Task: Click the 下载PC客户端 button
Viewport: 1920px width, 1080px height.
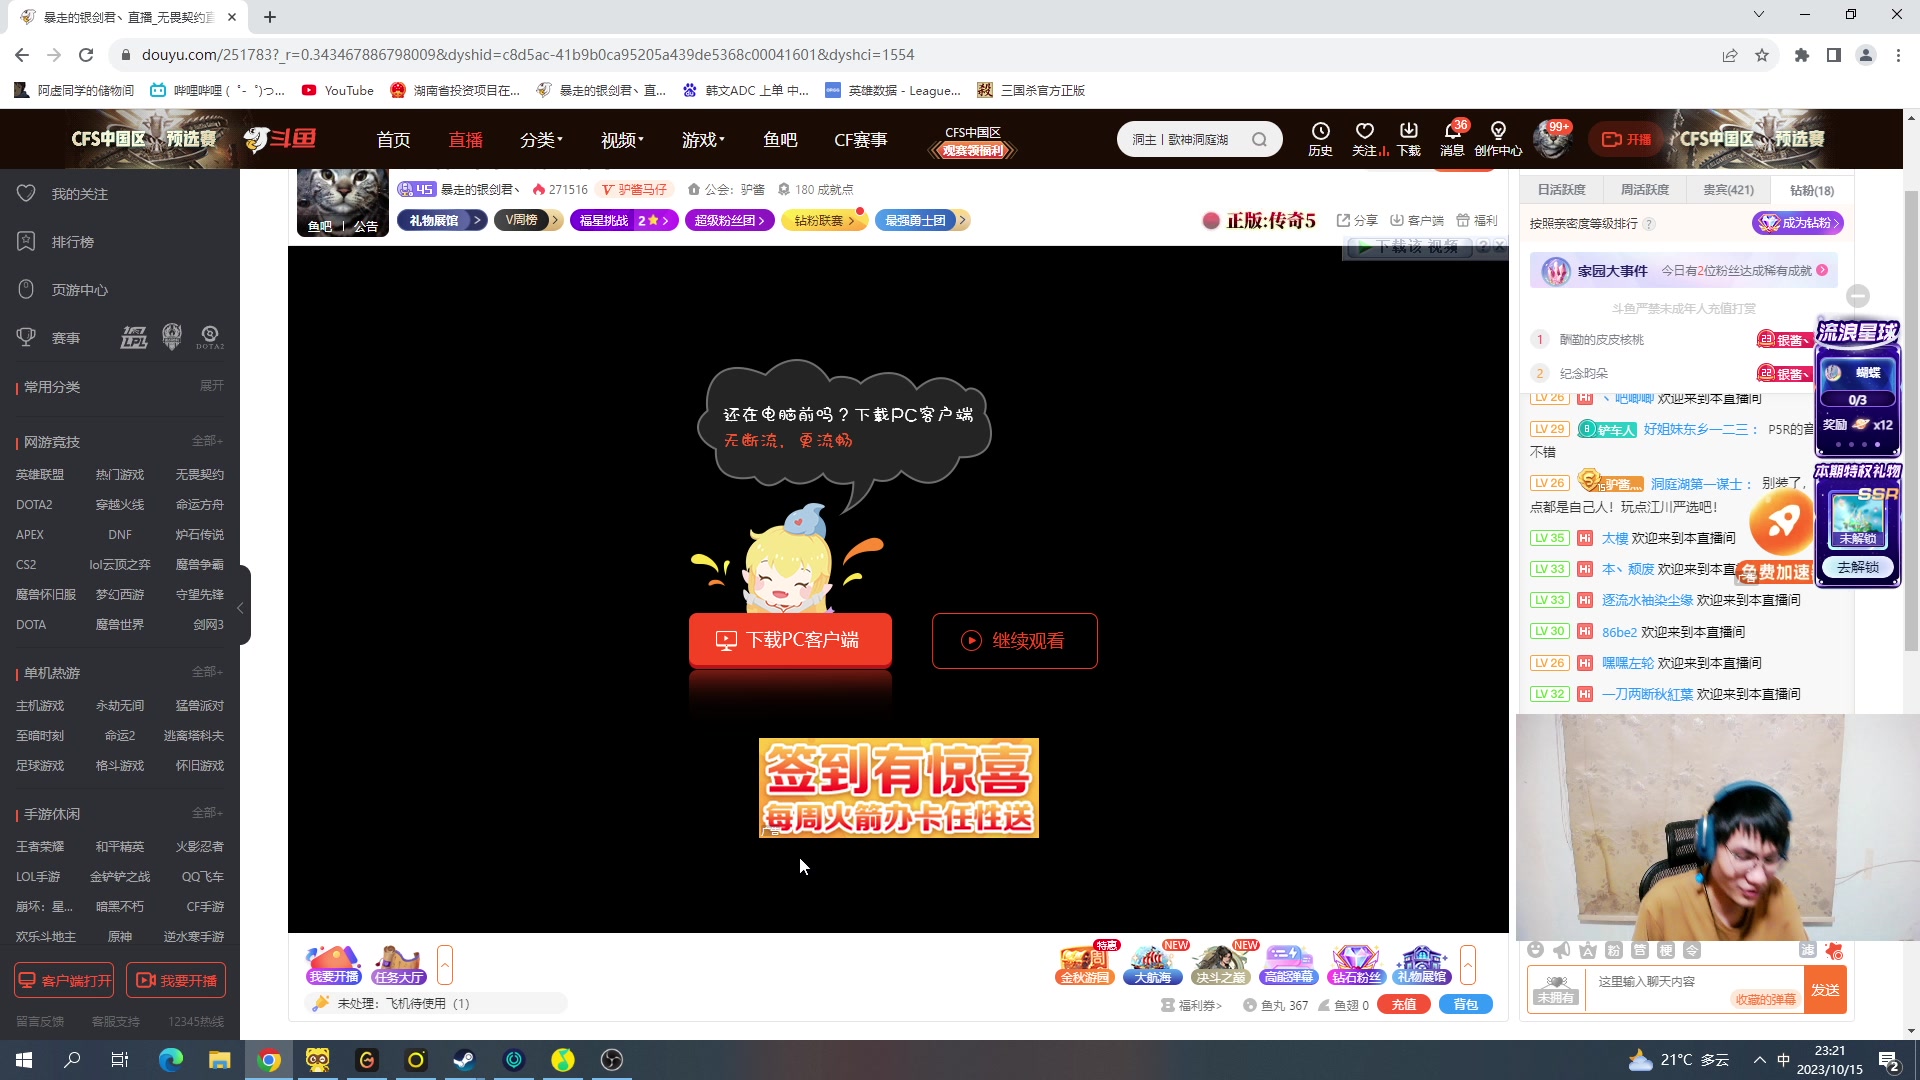Action: (x=790, y=640)
